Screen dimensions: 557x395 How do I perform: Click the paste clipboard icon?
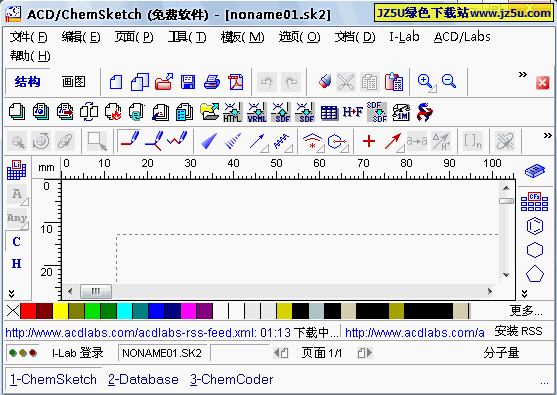[394, 82]
